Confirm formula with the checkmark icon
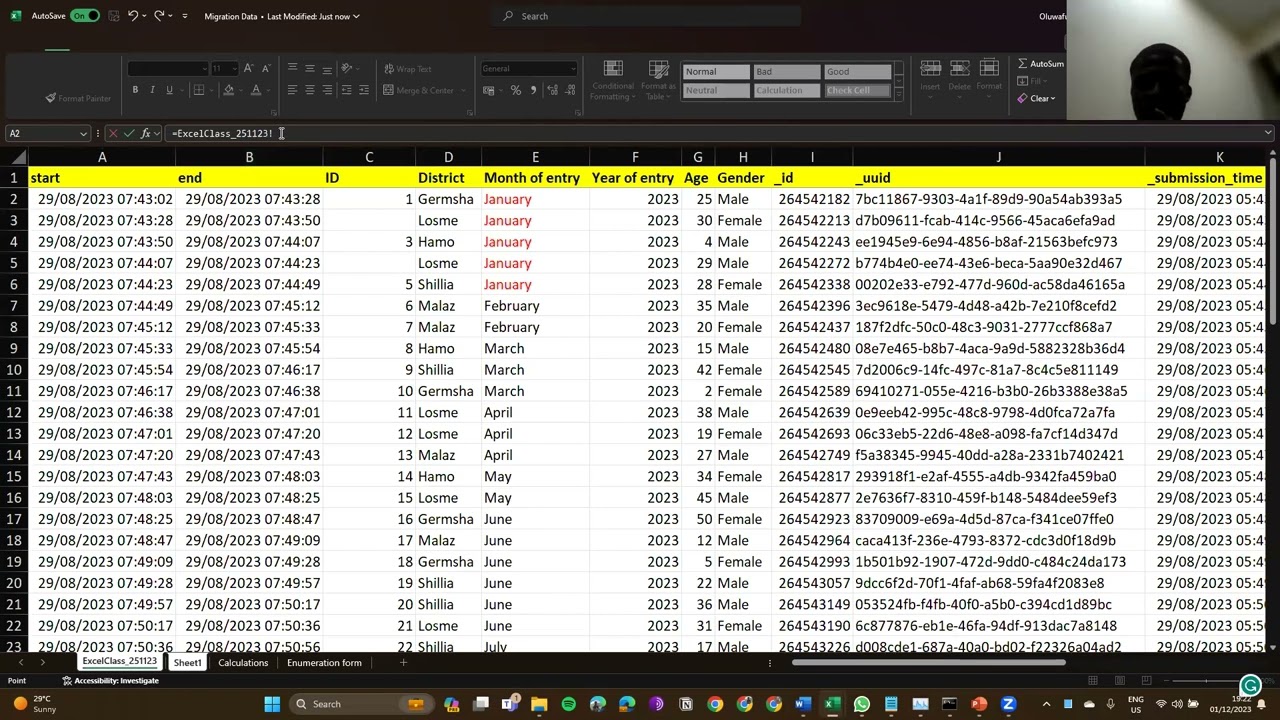The width and height of the screenshot is (1280, 720). [x=129, y=133]
